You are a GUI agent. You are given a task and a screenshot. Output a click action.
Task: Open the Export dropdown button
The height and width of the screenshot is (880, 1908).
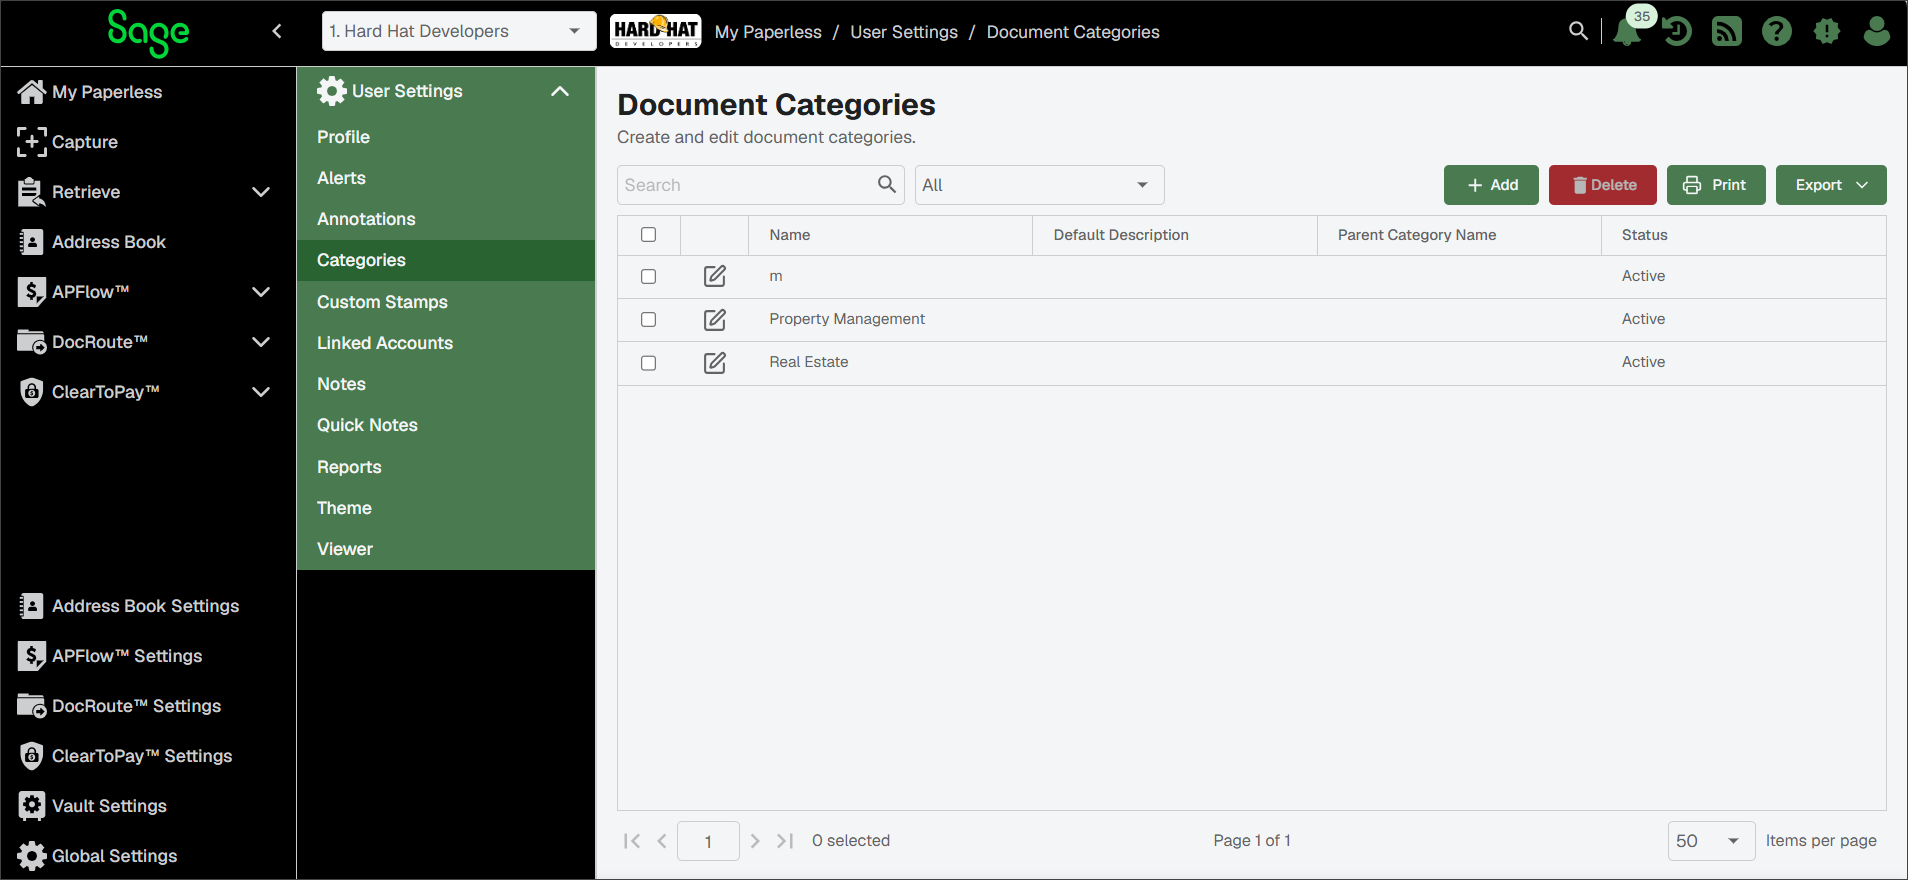click(1831, 185)
